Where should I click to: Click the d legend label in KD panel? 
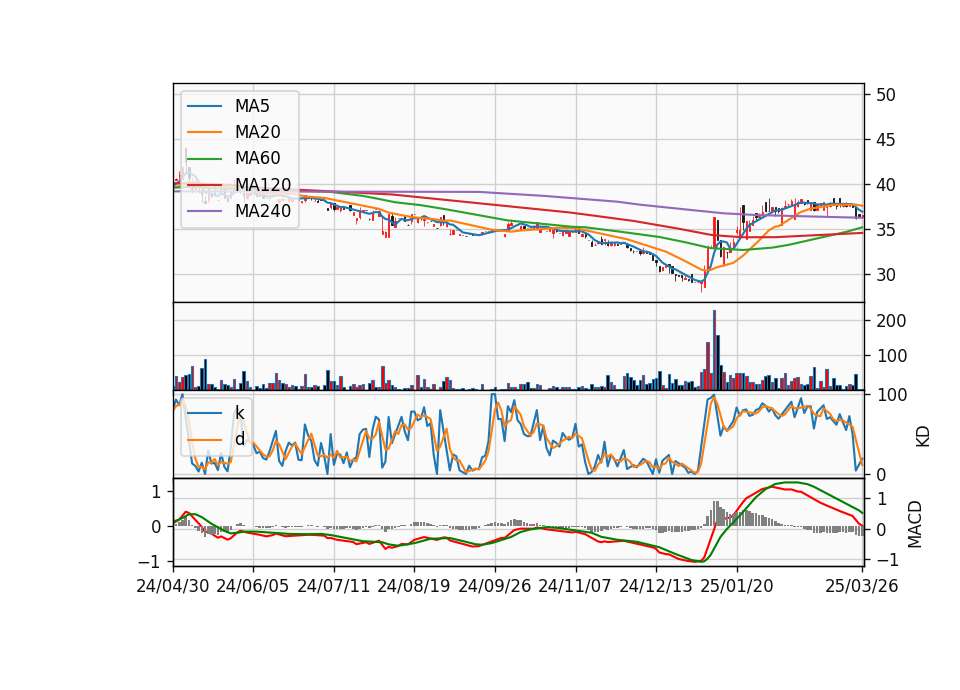pyautogui.click(x=240, y=439)
